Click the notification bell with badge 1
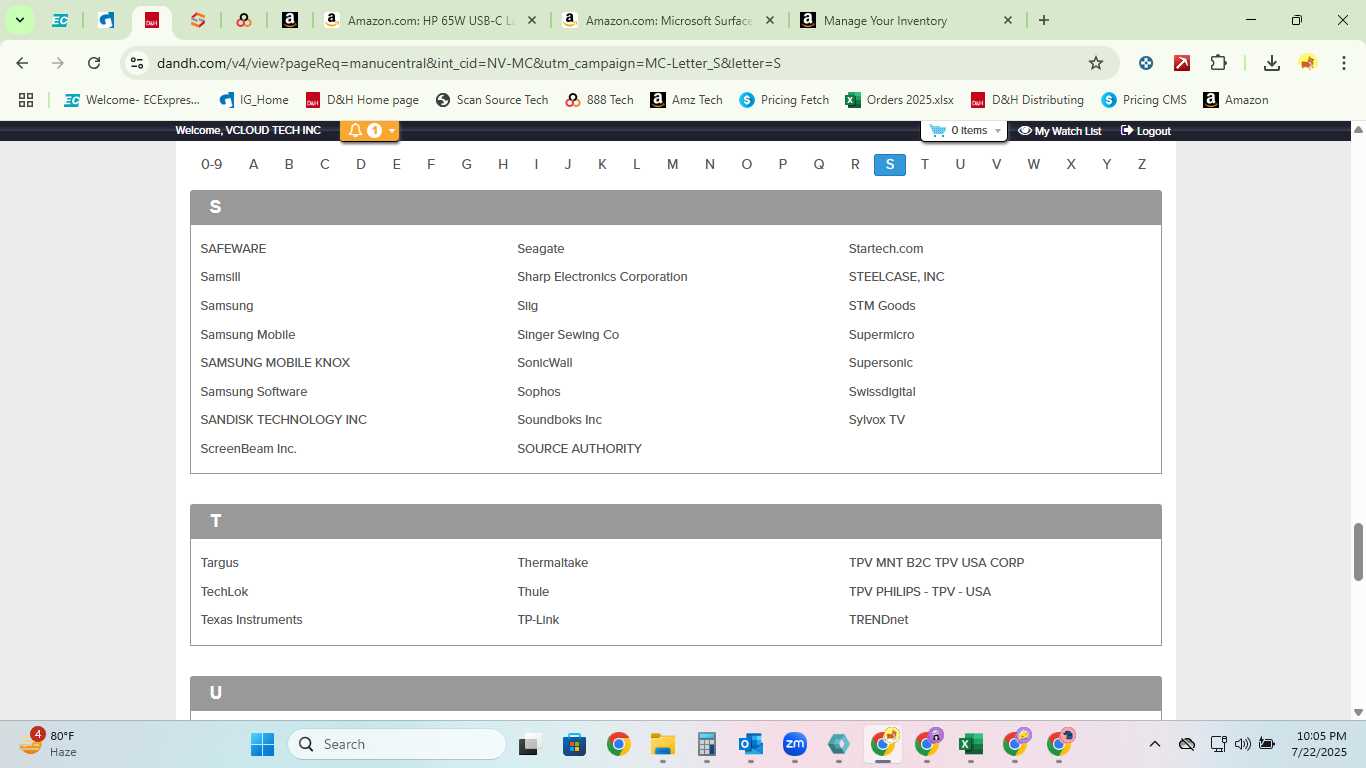The width and height of the screenshot is (1366, 768). coord(364,131)
